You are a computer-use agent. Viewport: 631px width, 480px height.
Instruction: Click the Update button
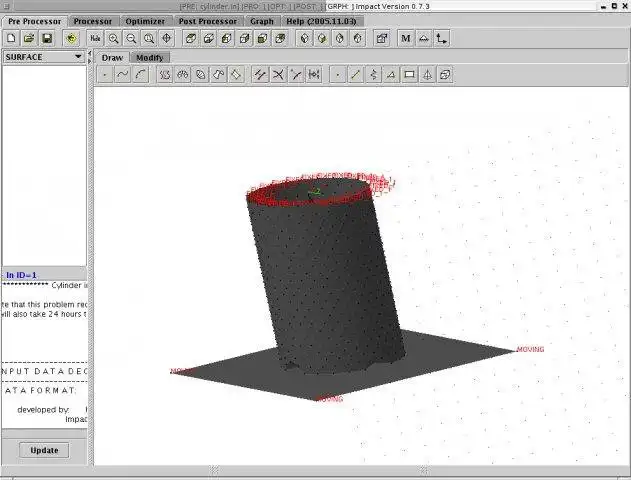pos(44,450)
